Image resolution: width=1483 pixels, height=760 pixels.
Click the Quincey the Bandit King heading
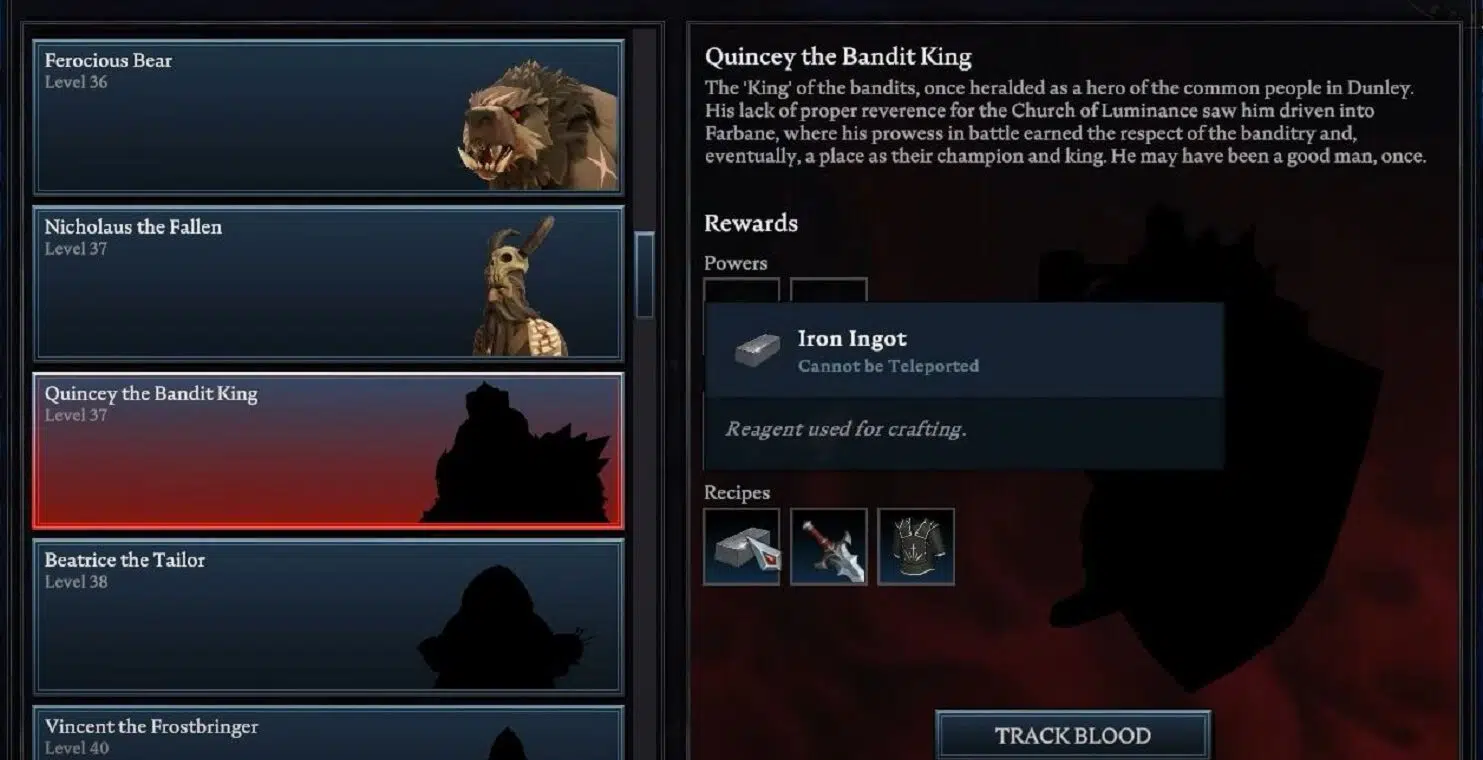[x=838, y=57]
